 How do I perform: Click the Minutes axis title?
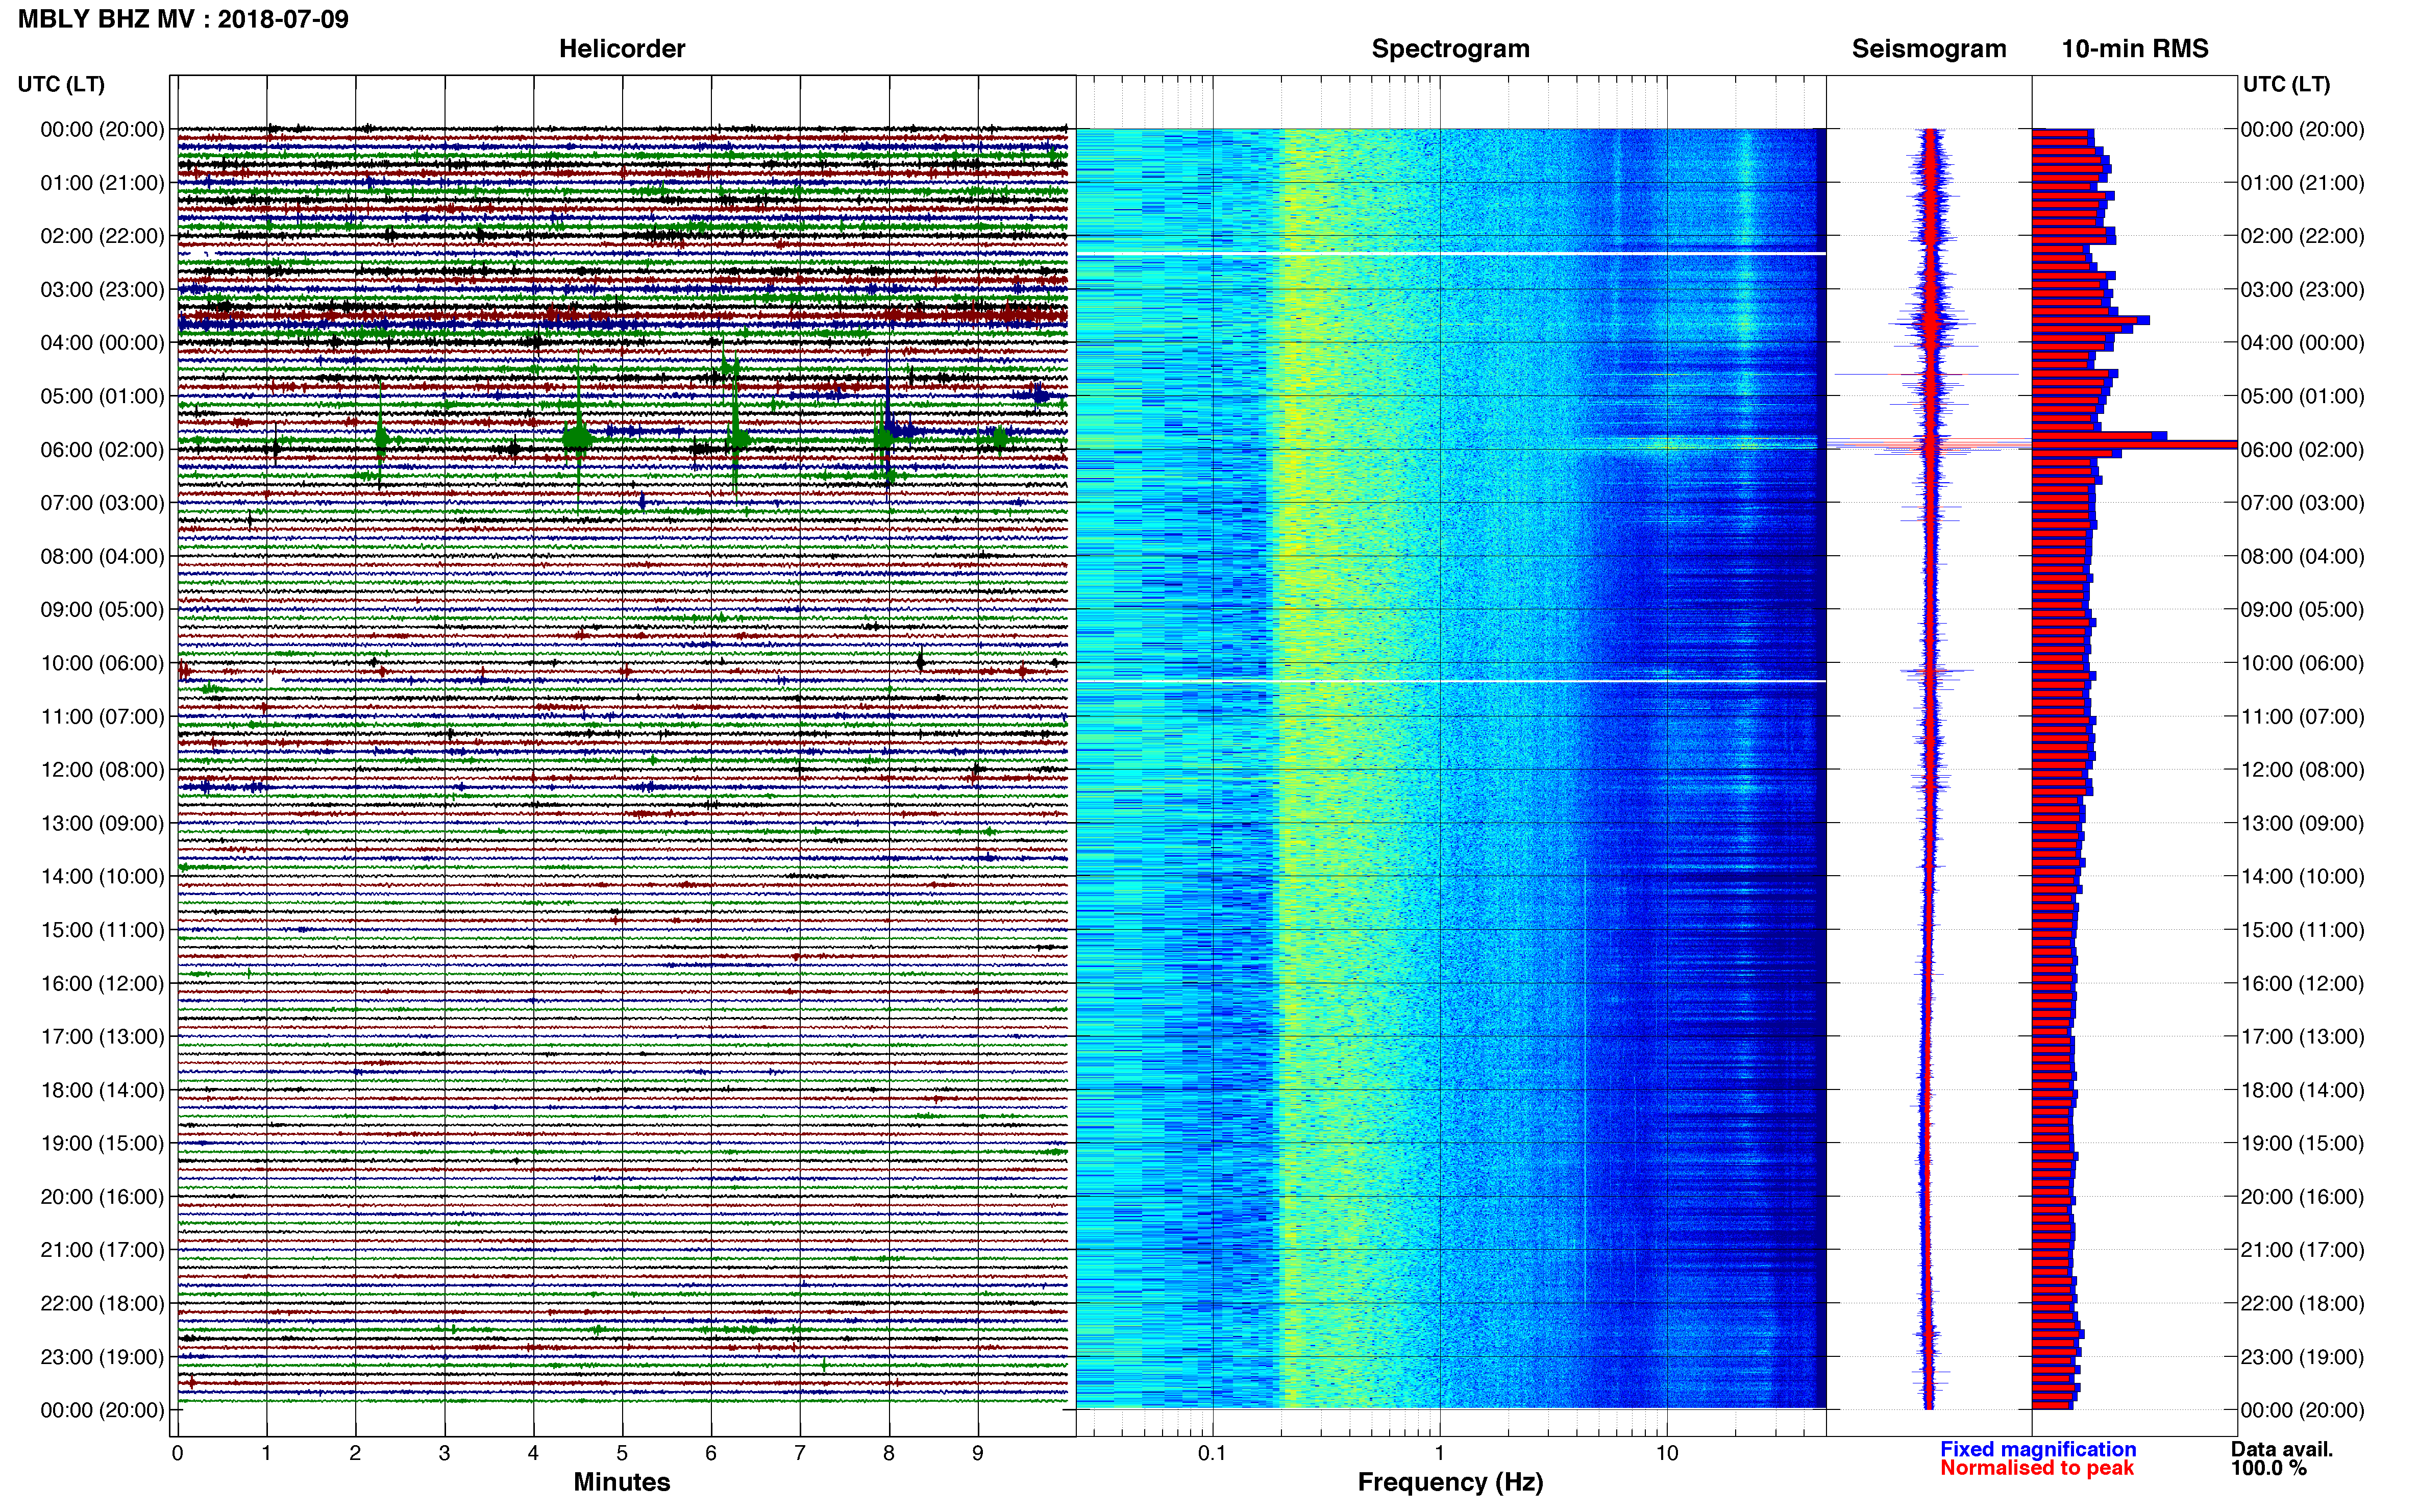(x=622, y=1482)
